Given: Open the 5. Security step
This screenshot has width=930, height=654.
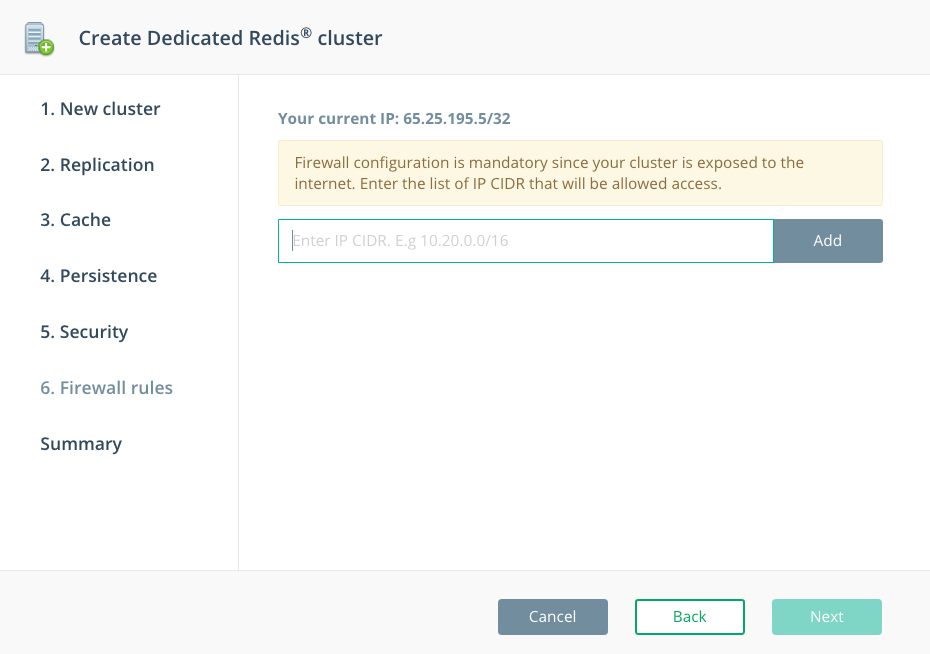Looking at the screenshot, I should pos(84,332).
